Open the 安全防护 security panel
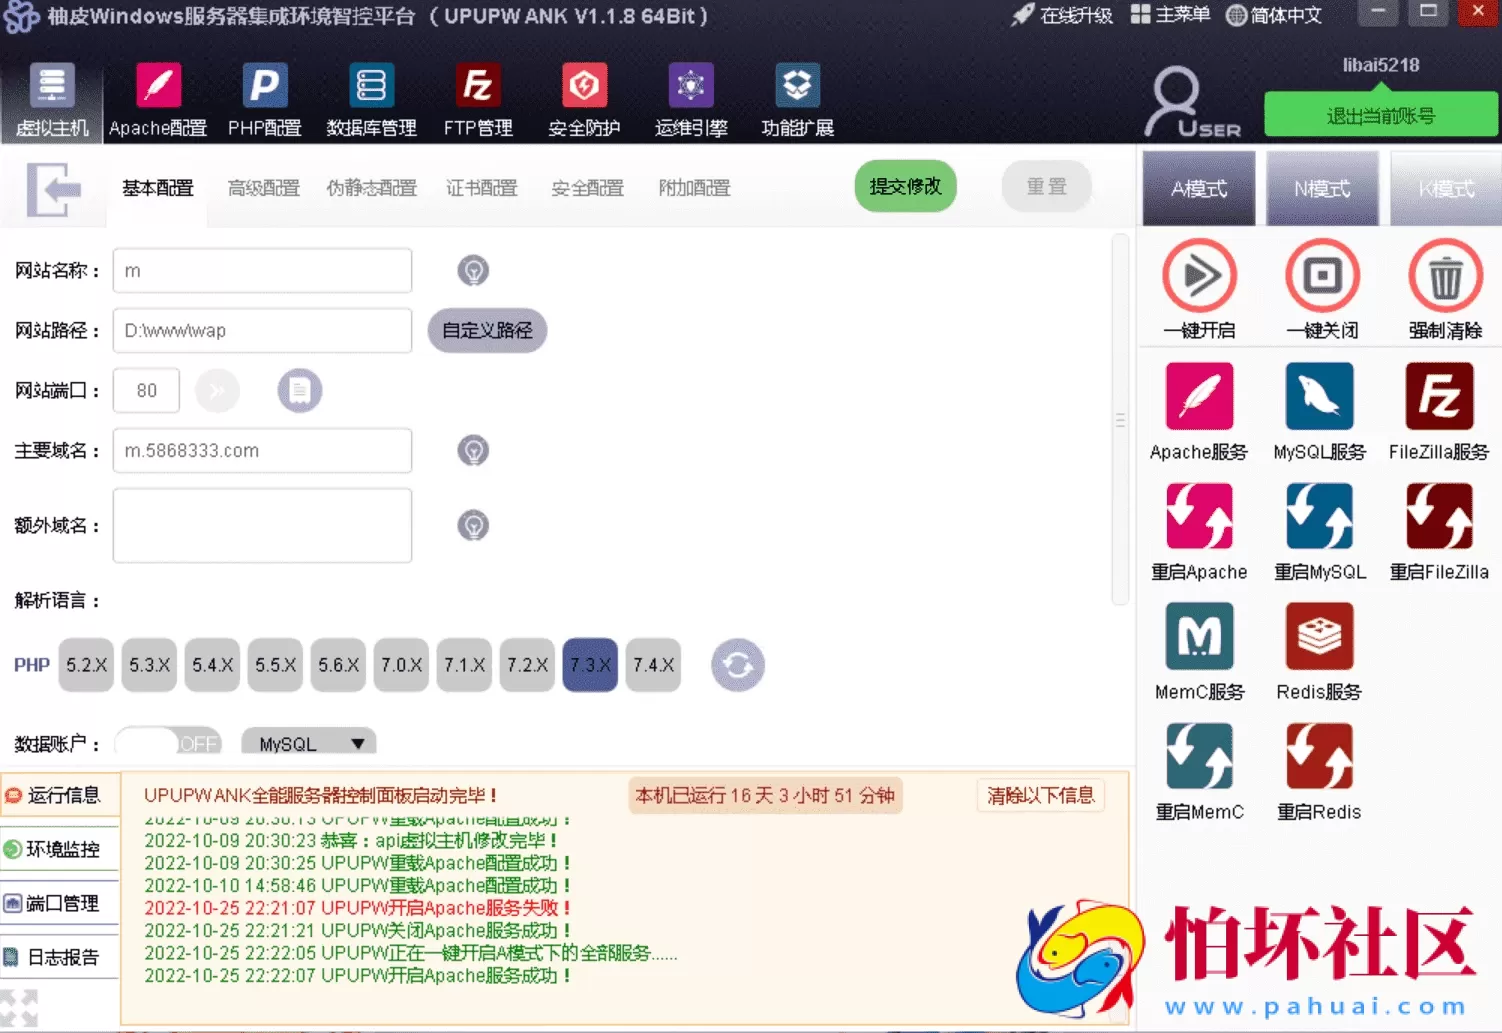Image resolution: width=1502 pixels, height=1033 pixels. [584, 100]
